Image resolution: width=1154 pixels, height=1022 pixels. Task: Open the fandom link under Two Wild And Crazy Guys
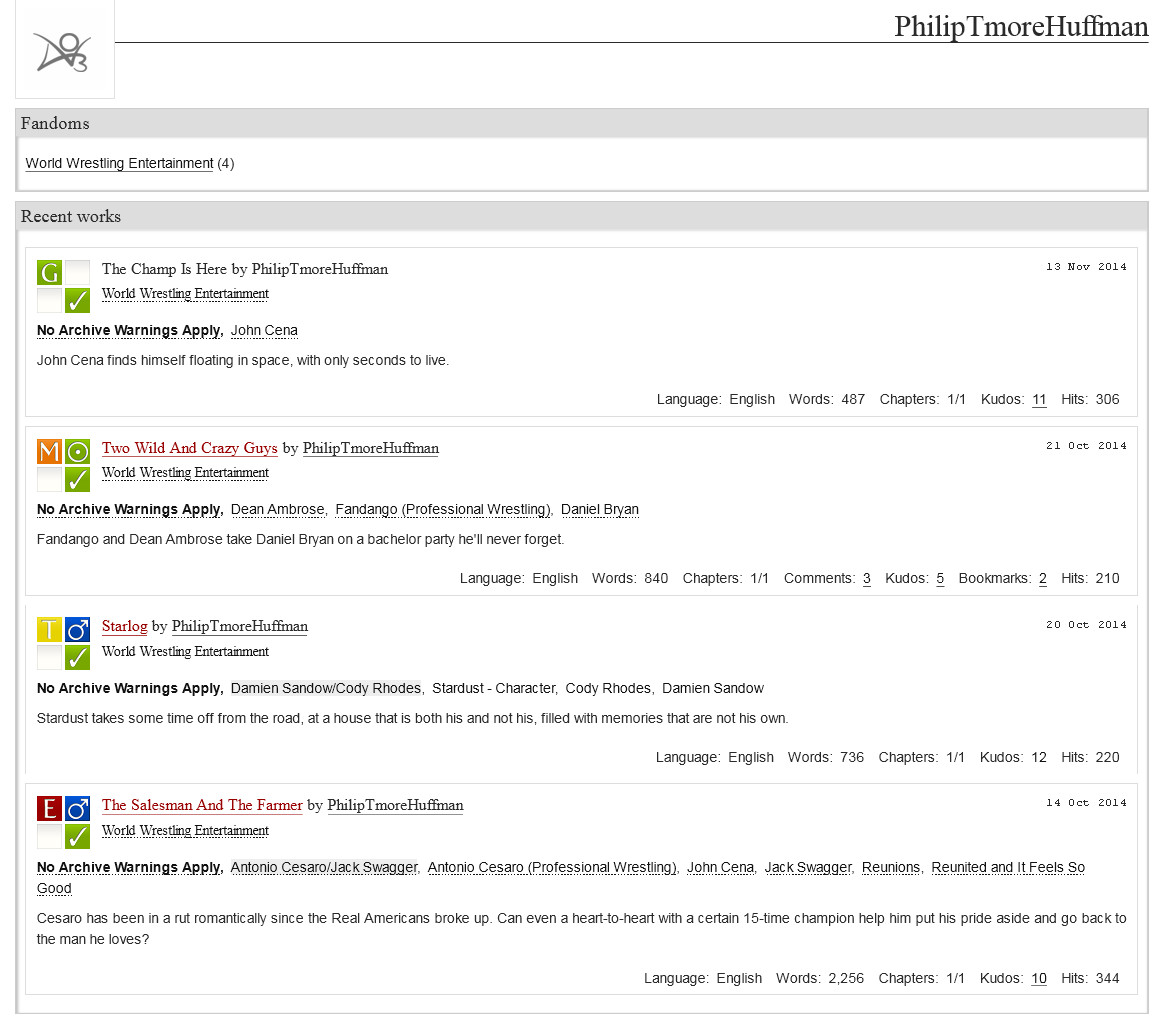[x=185, y=472]
